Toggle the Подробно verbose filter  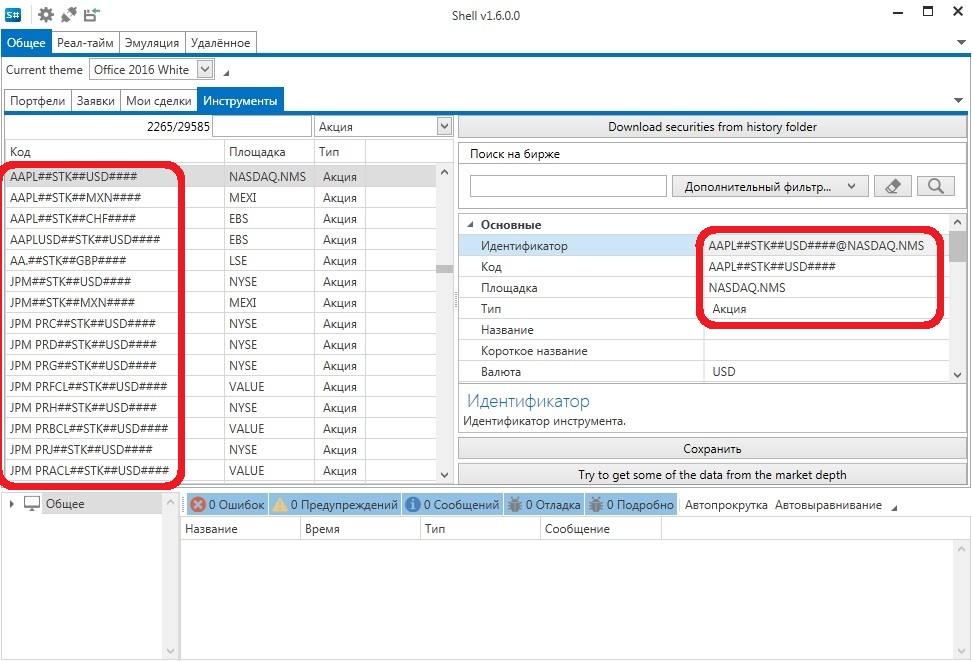631,505
